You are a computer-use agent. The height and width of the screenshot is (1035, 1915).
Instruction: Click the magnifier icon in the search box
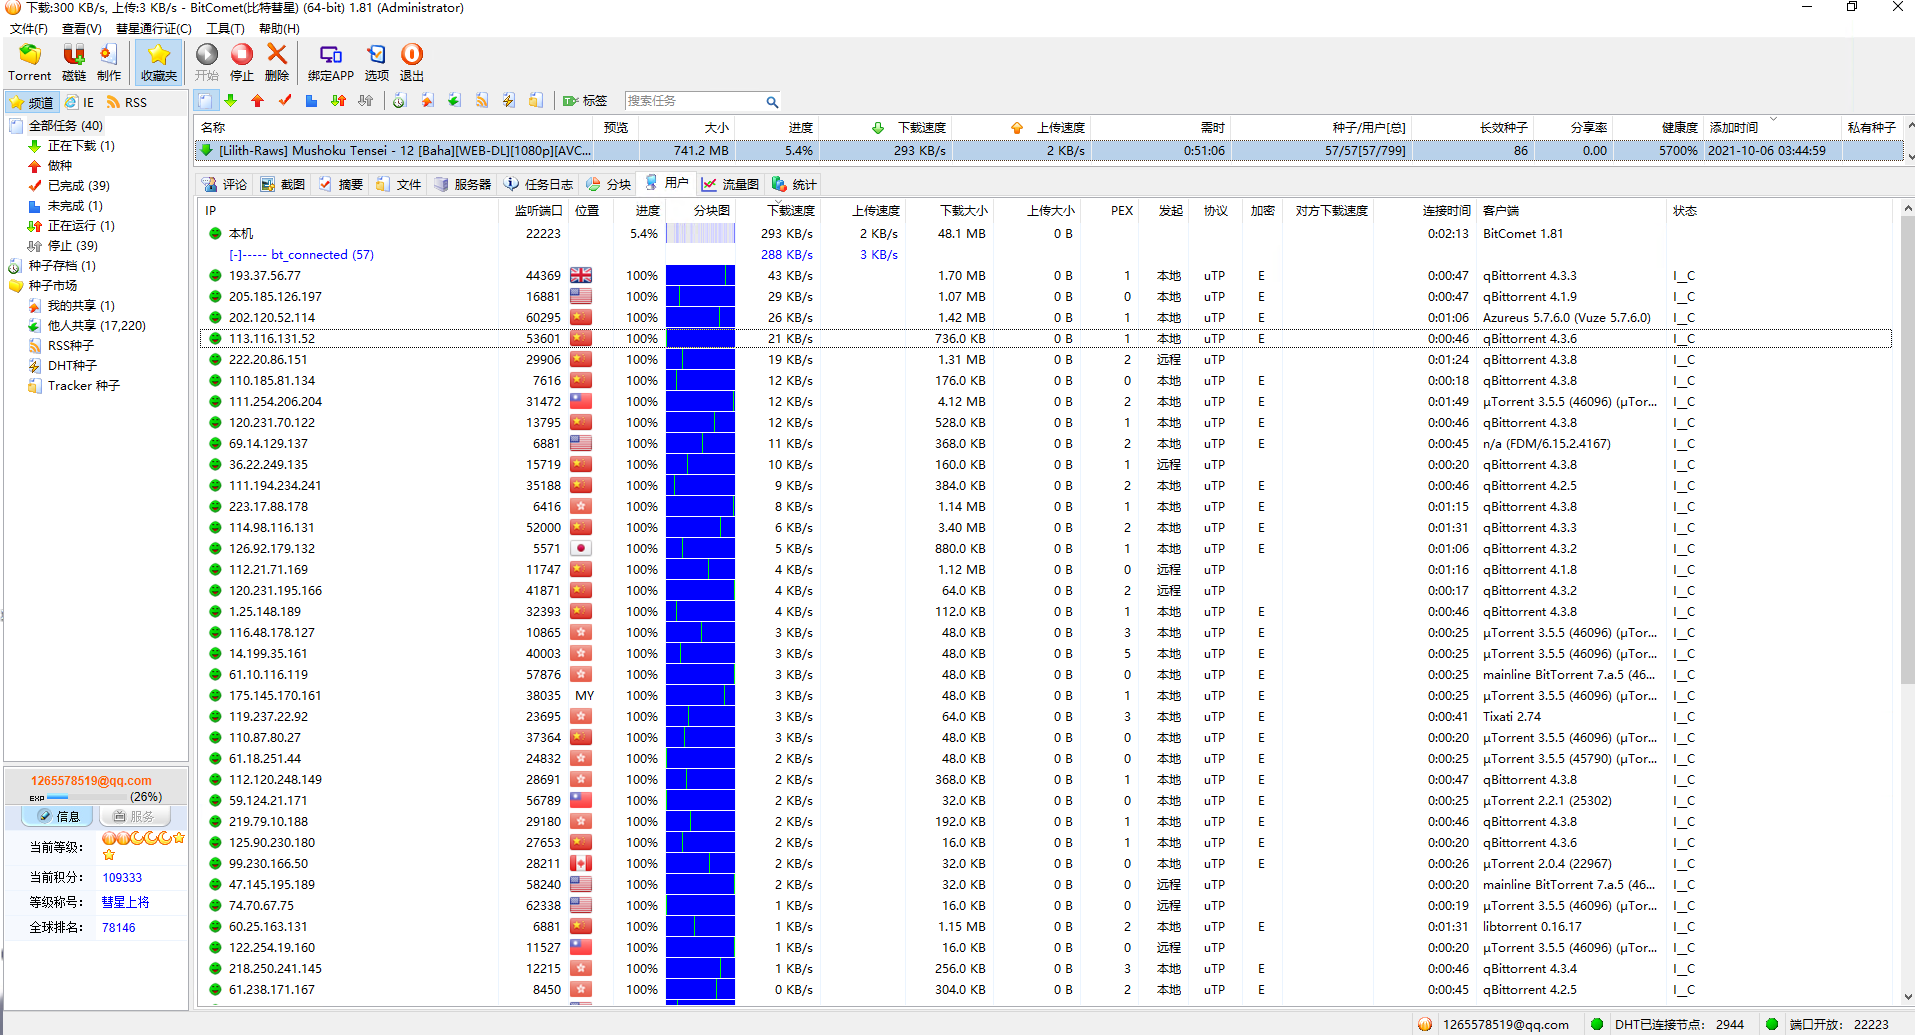point(772,101)
